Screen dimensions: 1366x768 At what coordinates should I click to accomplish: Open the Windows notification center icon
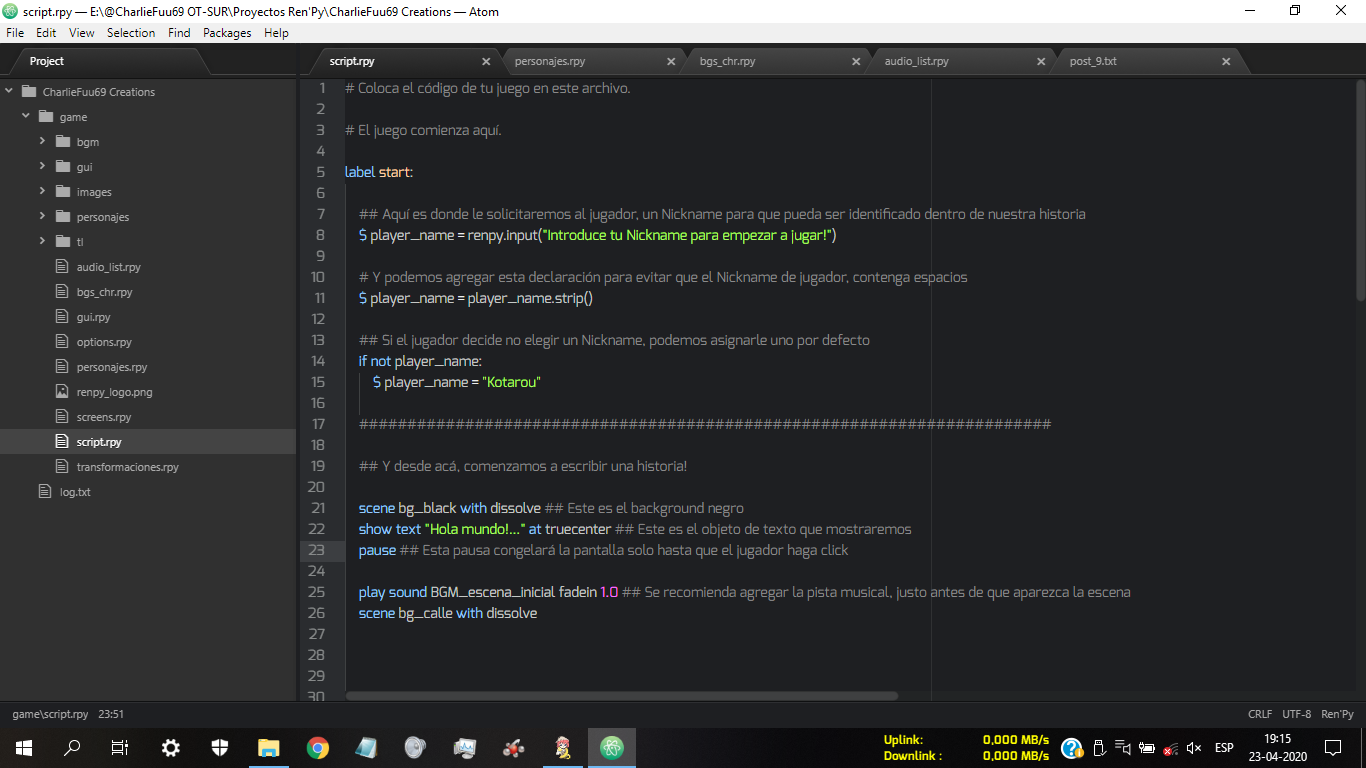[x=1332, y=747]
